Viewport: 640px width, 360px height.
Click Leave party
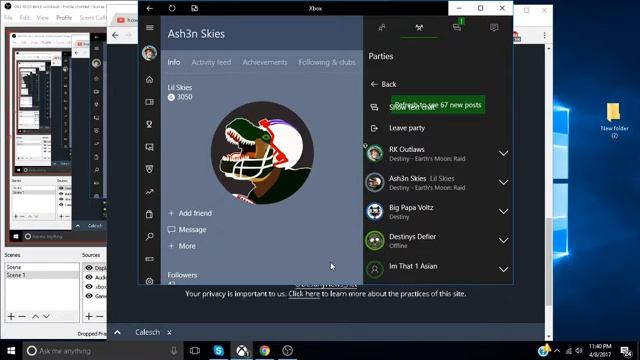[x=407, y=128]
